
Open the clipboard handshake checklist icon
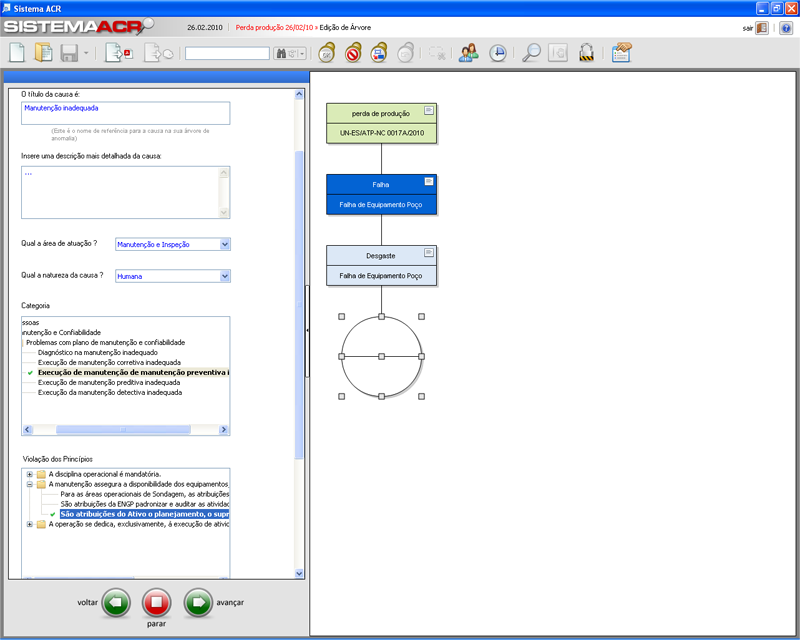[x=621, y=53]
